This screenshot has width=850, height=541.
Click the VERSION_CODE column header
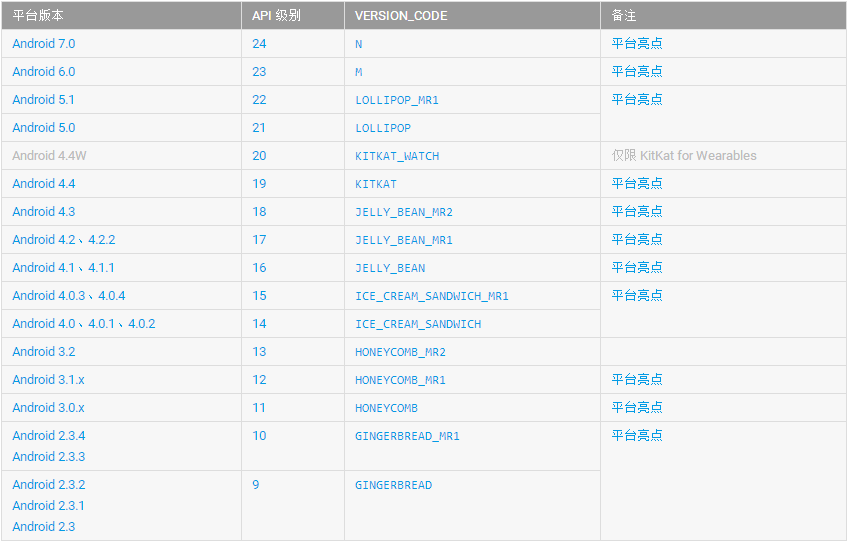tap(401, 16)
